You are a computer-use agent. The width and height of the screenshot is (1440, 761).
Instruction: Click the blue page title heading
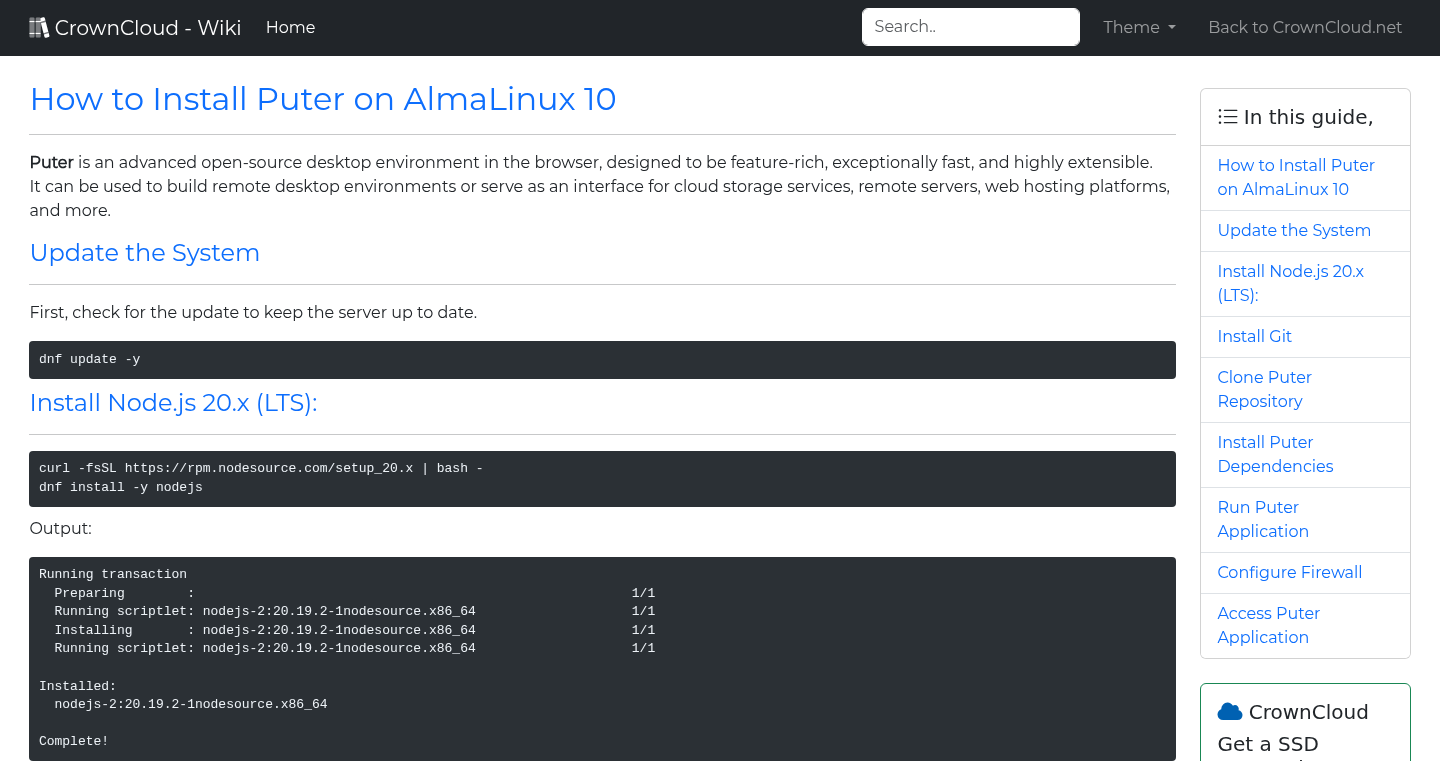coord(322,99)
